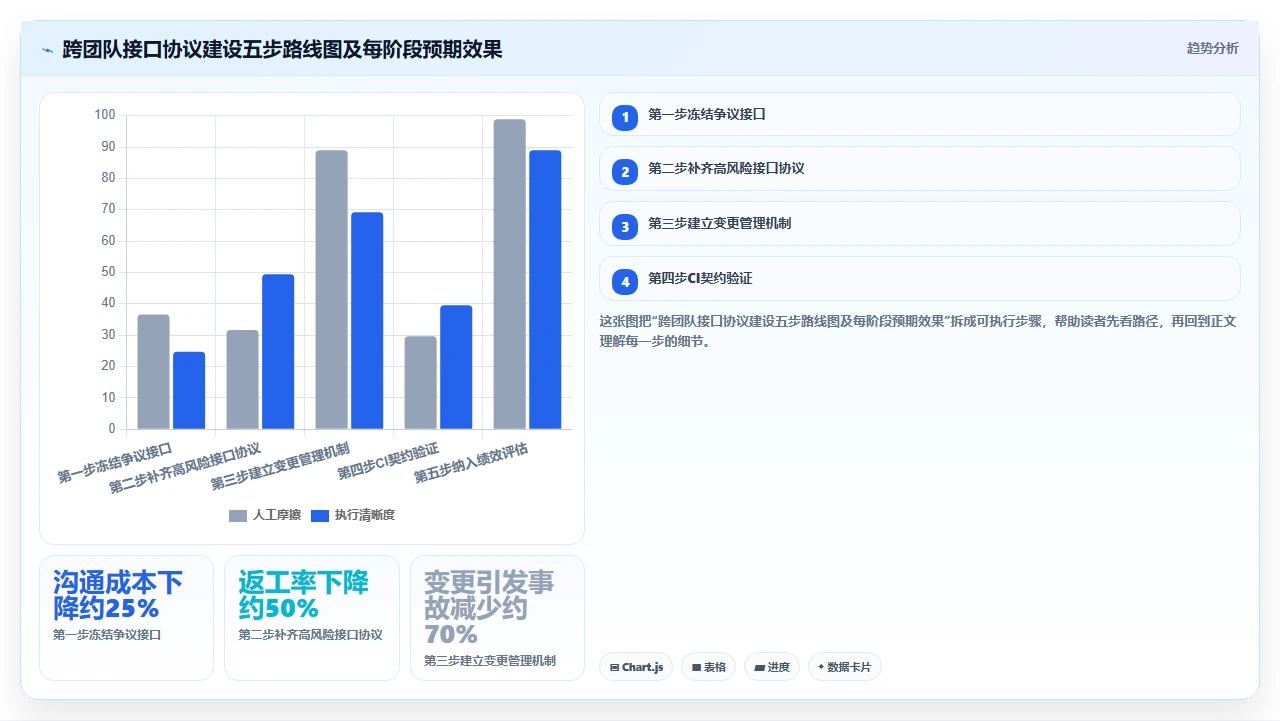
Task: Click the description paragraph starting 这张图把
Action: coord(918,331)
